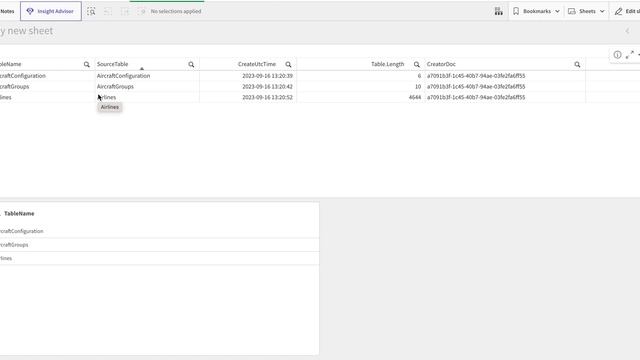
Task: Select AircraftGroups in the SourceTable column
Action: (x=115, y=87)
